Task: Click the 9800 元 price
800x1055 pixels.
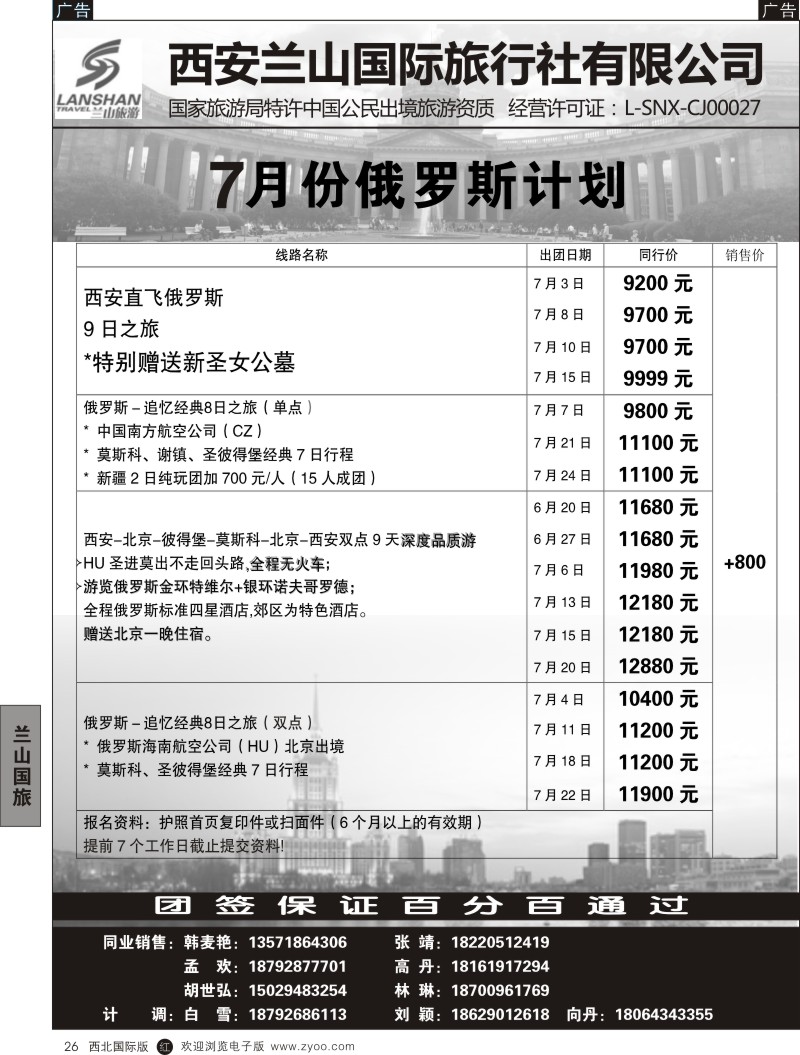Action: click(x=657, y=411)
